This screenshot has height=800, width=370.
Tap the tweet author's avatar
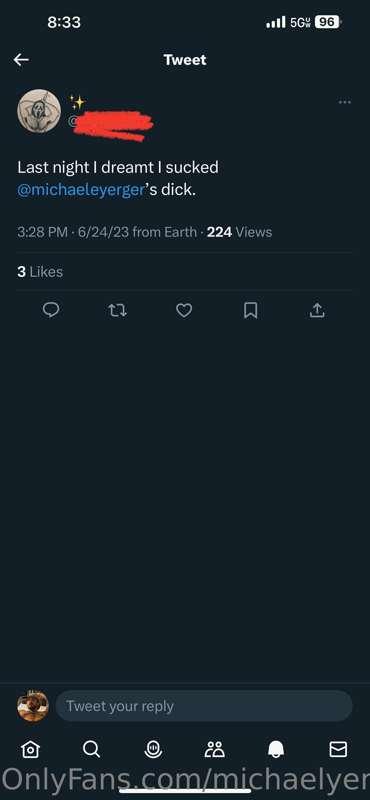39,111
